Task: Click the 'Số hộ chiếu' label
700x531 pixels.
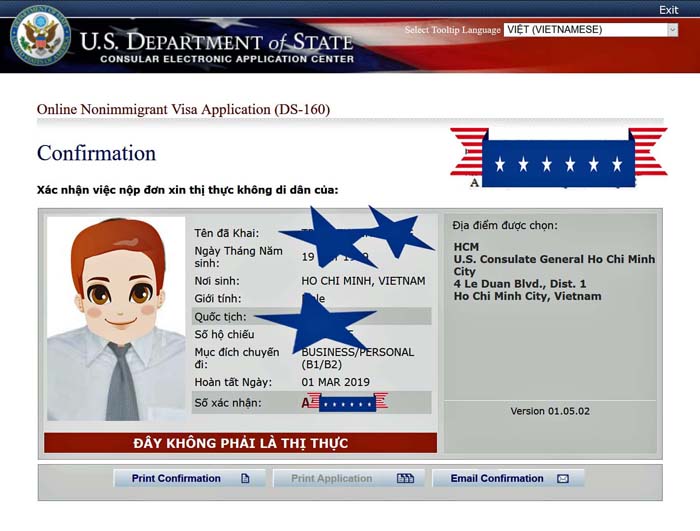Action: pyautogui.click(x=224, y=334)
